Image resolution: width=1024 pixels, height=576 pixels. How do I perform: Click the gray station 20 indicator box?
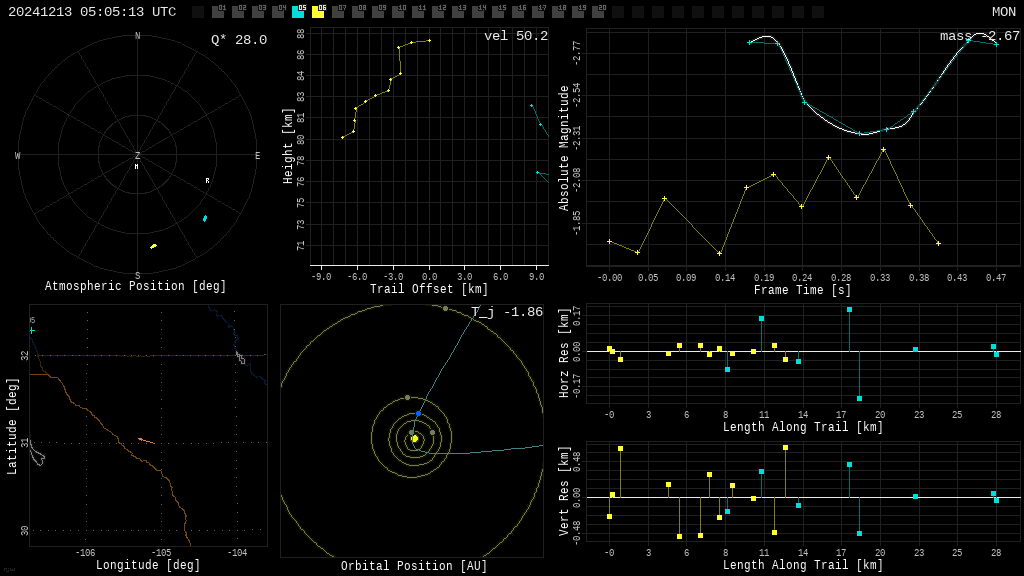click(598, 12)
